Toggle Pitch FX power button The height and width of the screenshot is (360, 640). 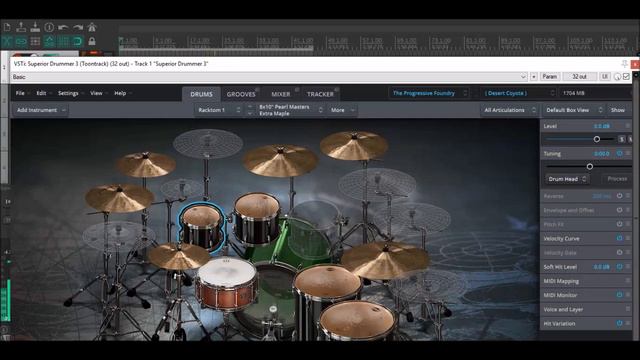click(619, 224)
